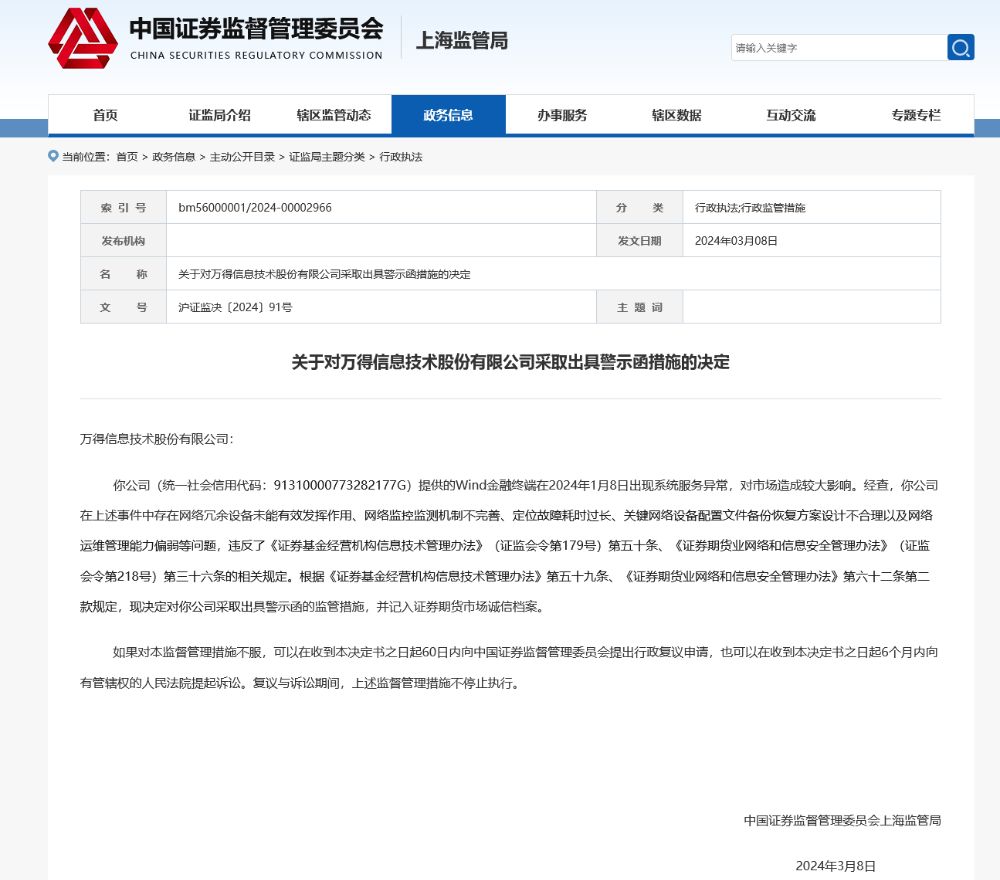The image size is (1000, 880).
Task: Go to 首页 in the breadcrumb
Action: (x=127, y=157)
